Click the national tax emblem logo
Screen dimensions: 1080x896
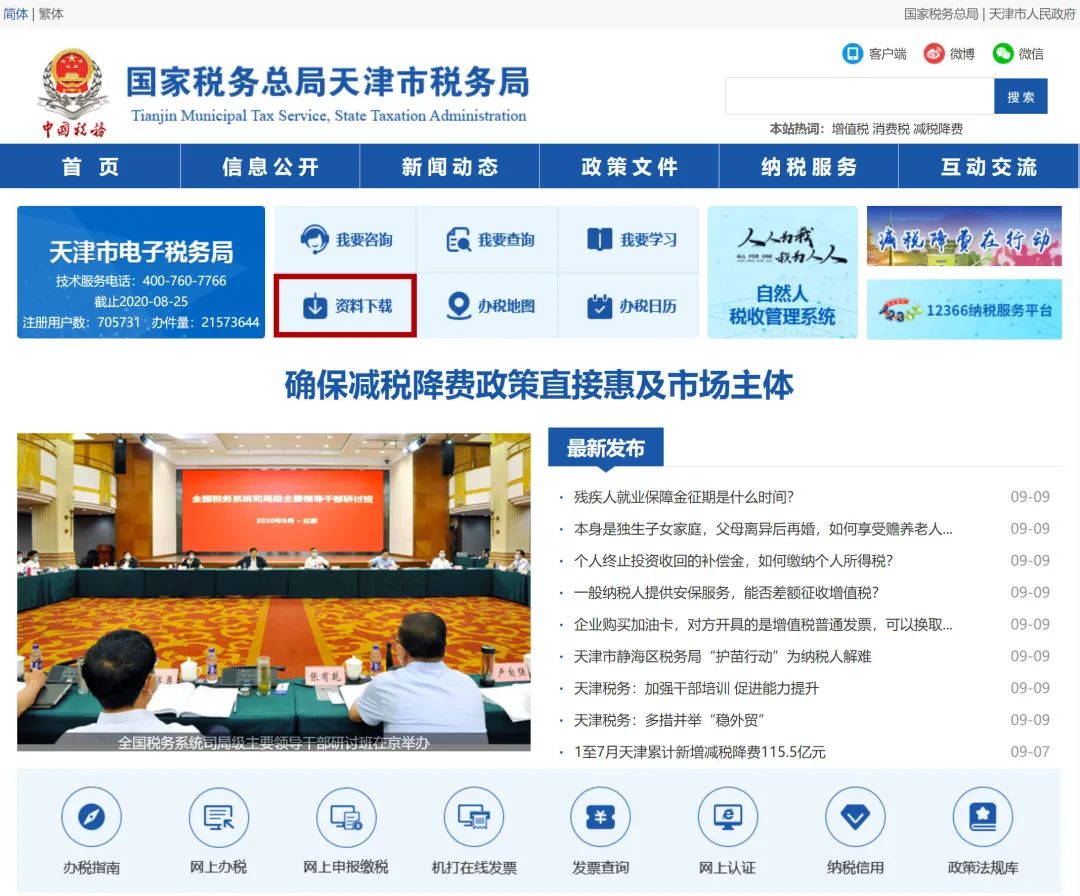[x=74, y=92]
